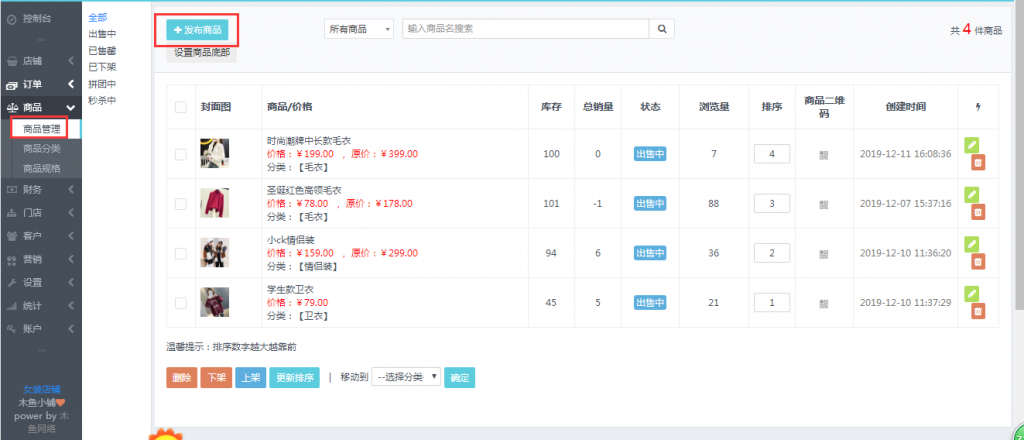Click the QR code icon for 时尚潮牌中长款毛衣
This screenshot has width=1024, height=440.
(x=824, y=155)
